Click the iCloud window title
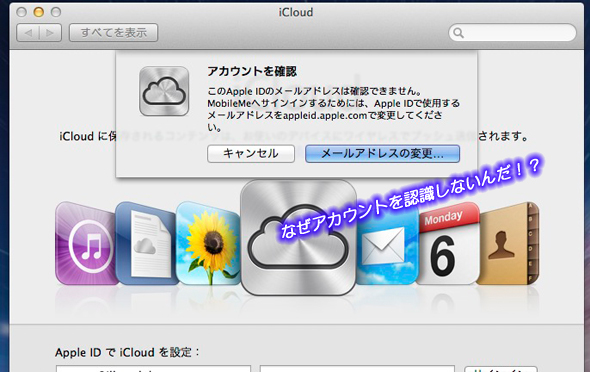 (296, 12)
